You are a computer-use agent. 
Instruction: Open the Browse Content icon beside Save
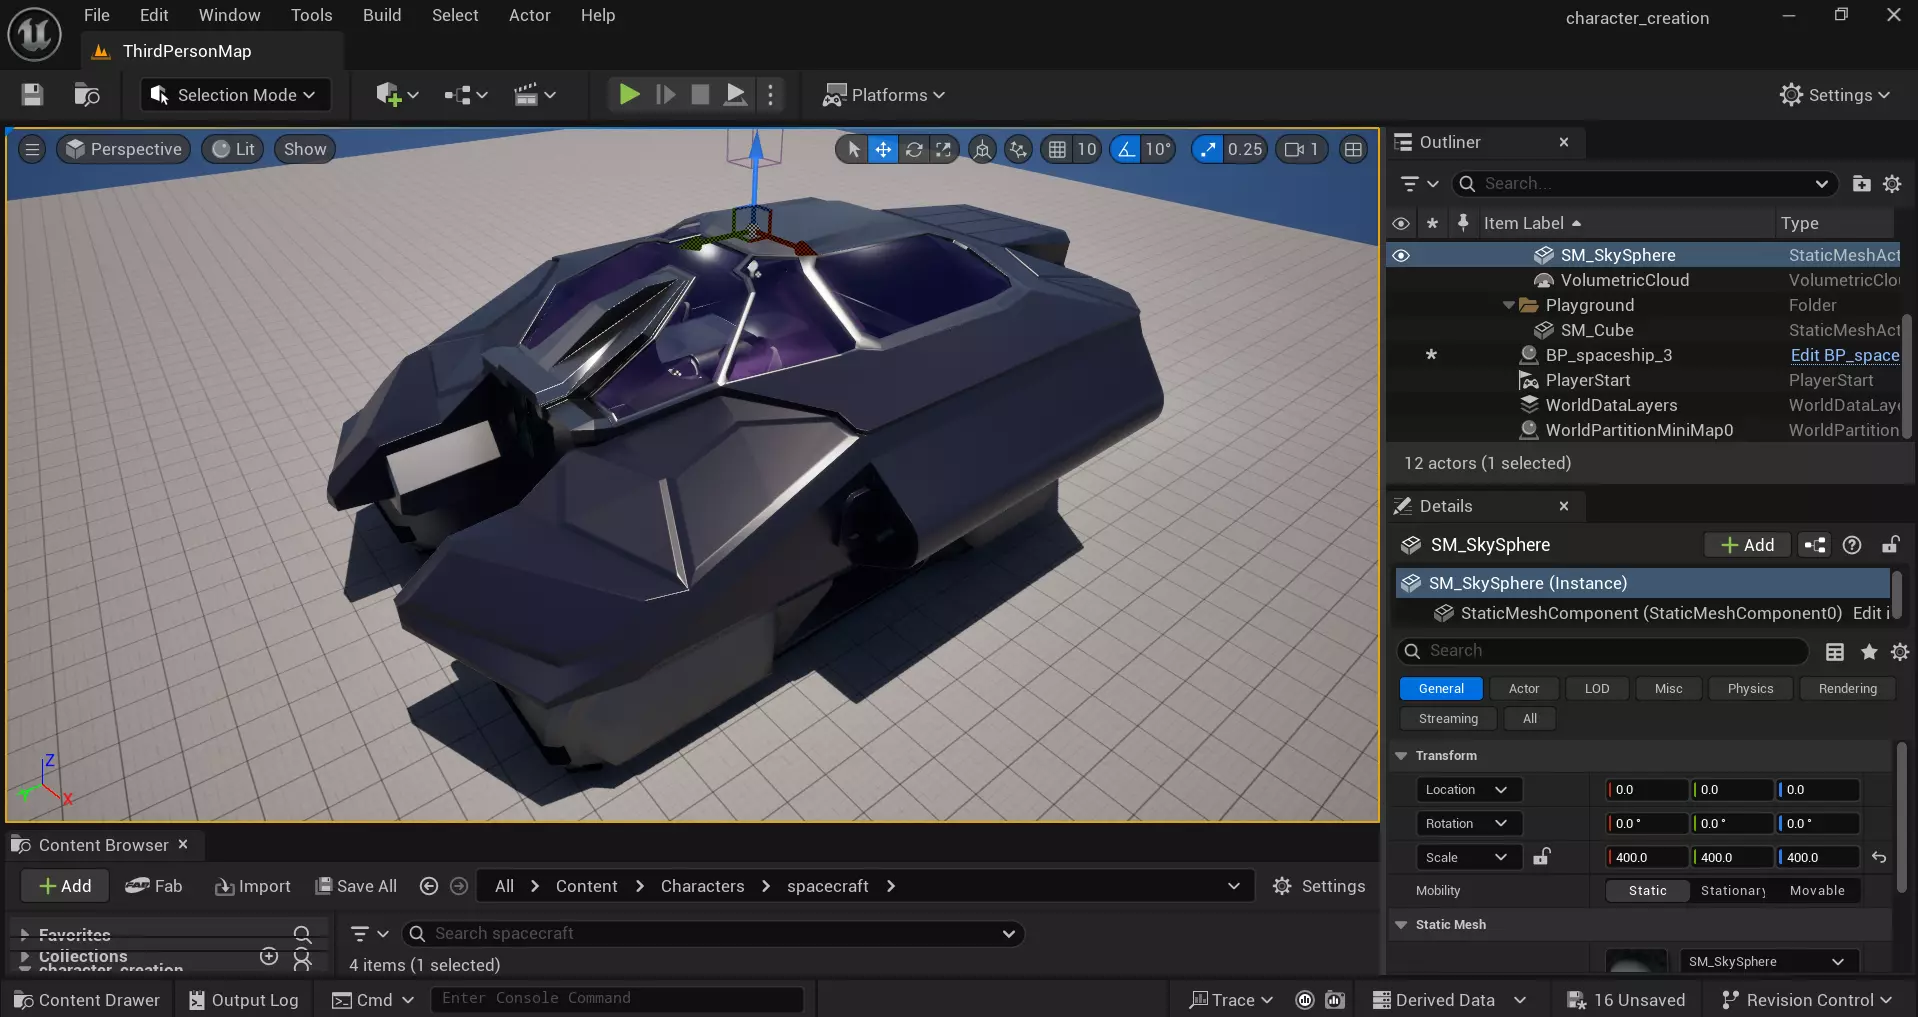(87, 95)
